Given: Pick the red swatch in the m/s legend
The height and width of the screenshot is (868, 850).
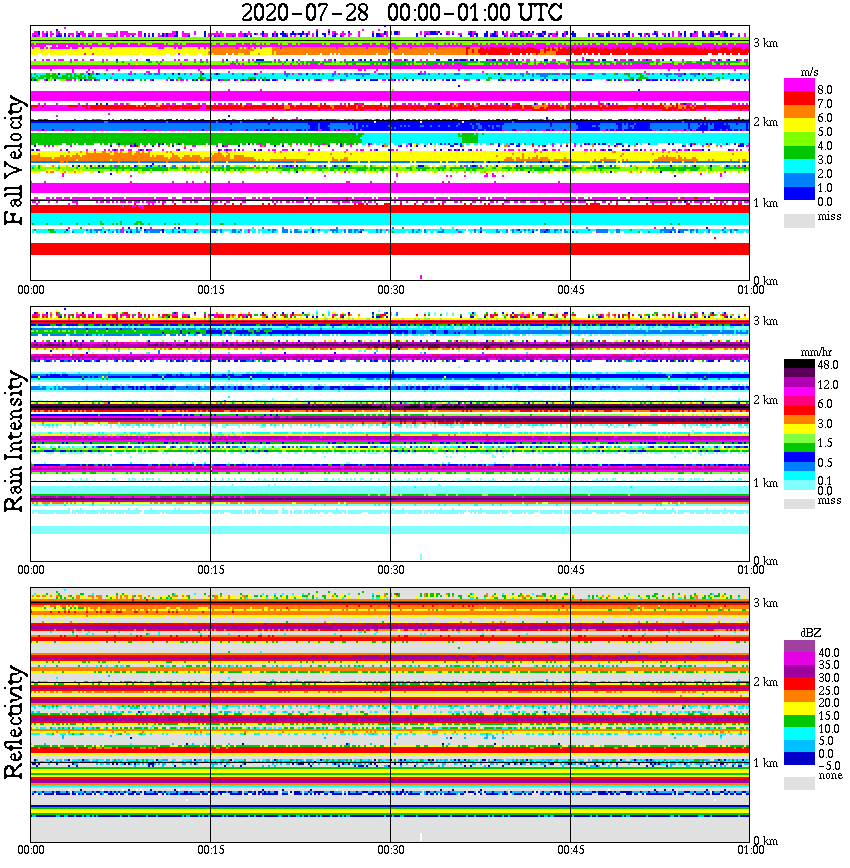Looking at the screenshot, I should click(x=799, y=99).
